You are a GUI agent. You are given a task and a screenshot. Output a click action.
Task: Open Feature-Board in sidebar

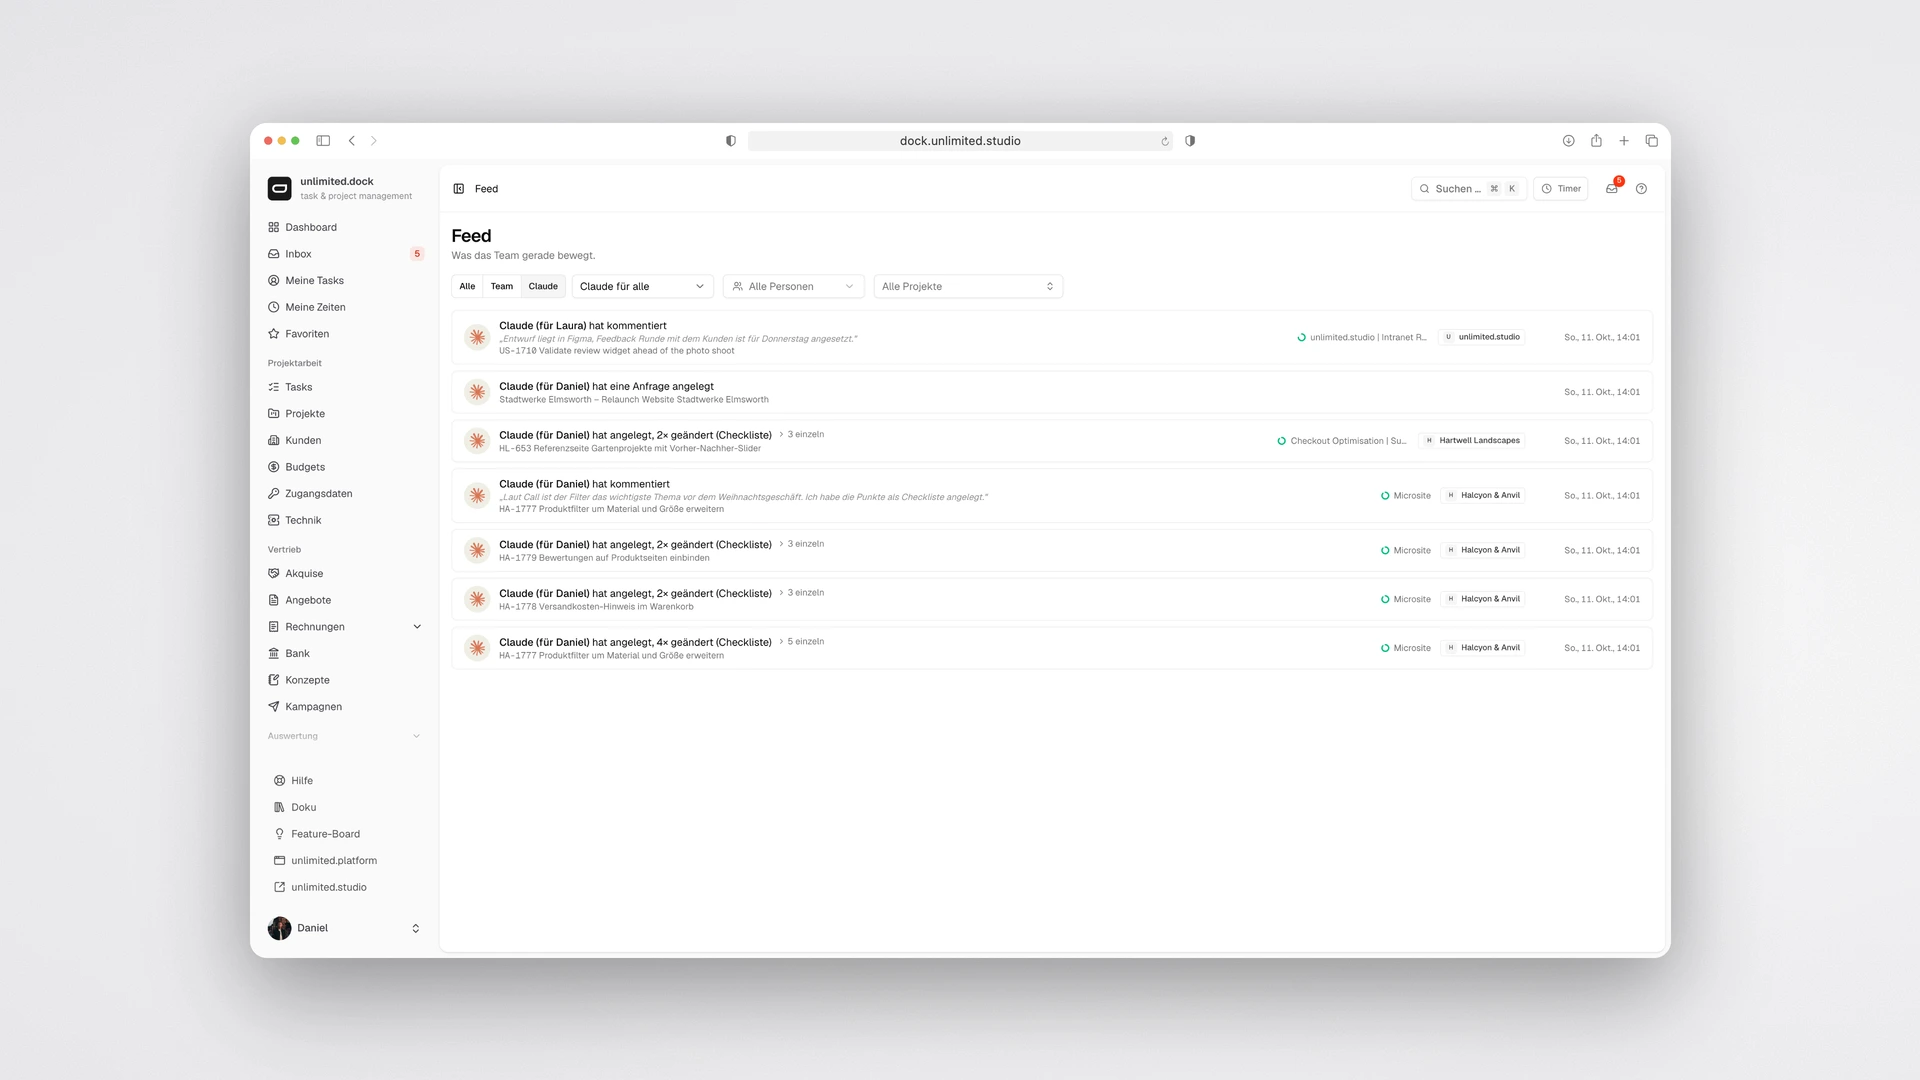point(345,834)
